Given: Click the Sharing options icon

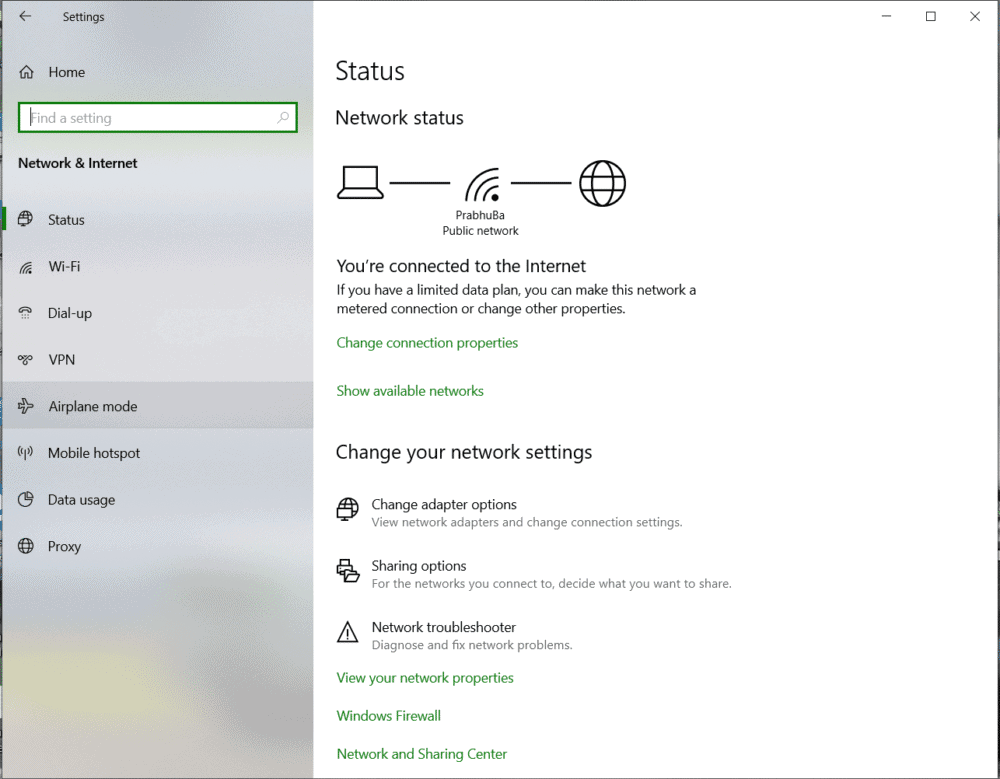Looking at the screenshot, I should coord(347,571).
